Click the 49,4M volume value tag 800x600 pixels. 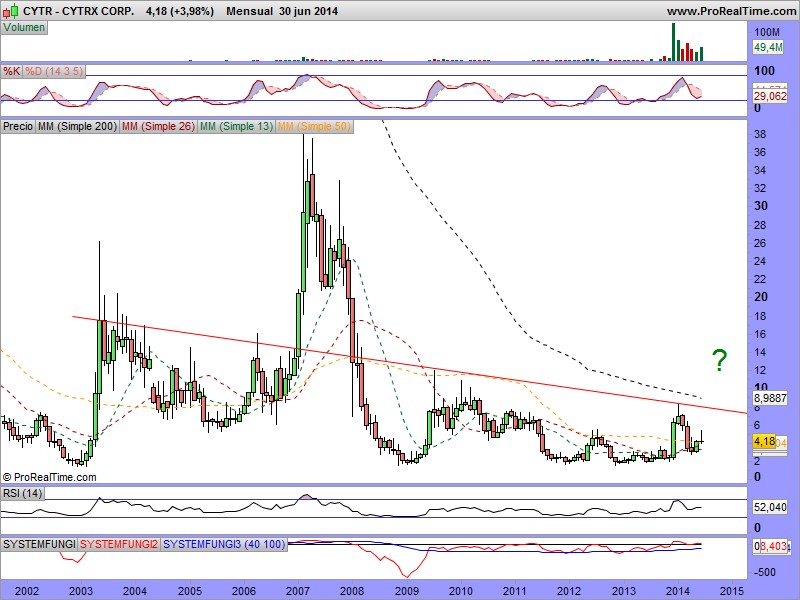click(768, 47)
